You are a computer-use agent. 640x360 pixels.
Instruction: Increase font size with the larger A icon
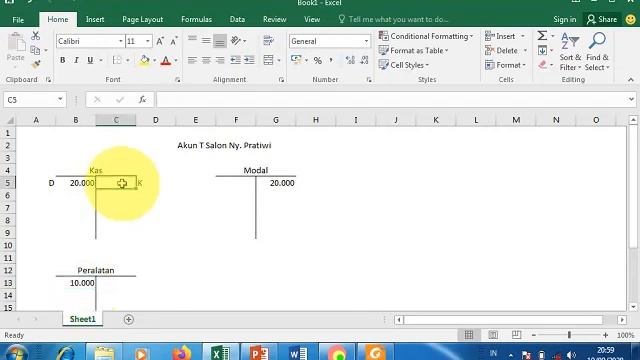pos(160,41)
